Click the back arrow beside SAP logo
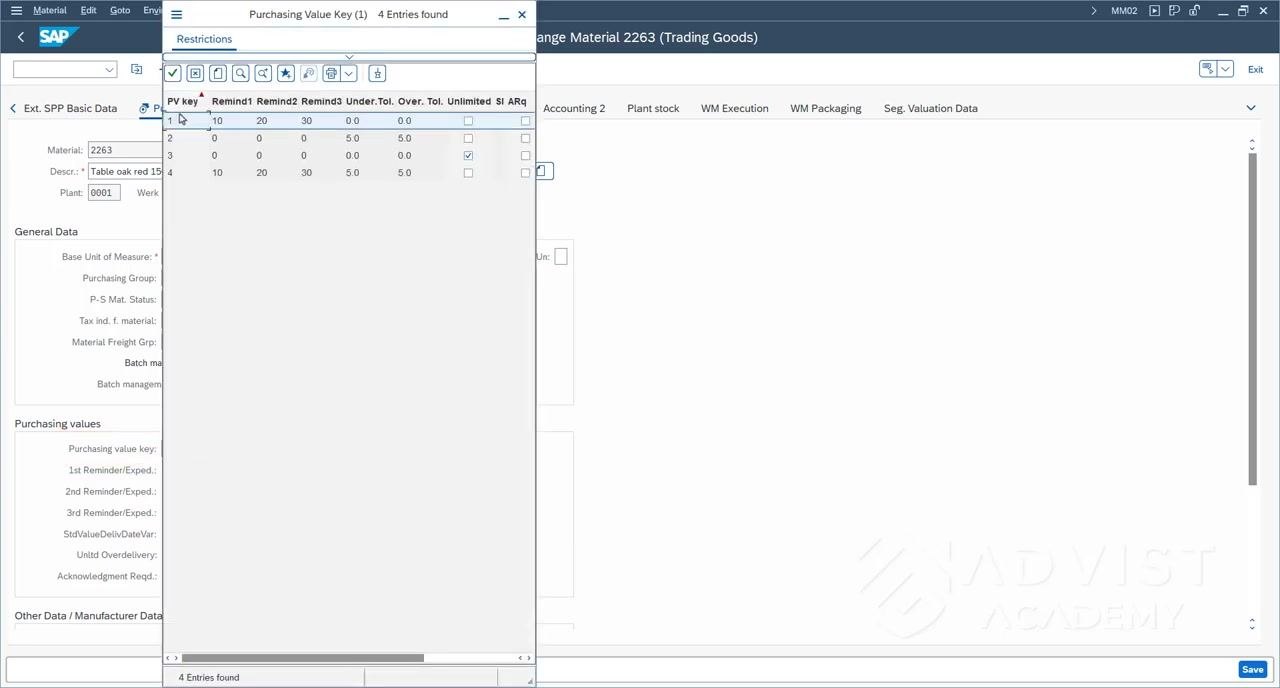This screenshot has width=1280, height=688. [20, 37]
